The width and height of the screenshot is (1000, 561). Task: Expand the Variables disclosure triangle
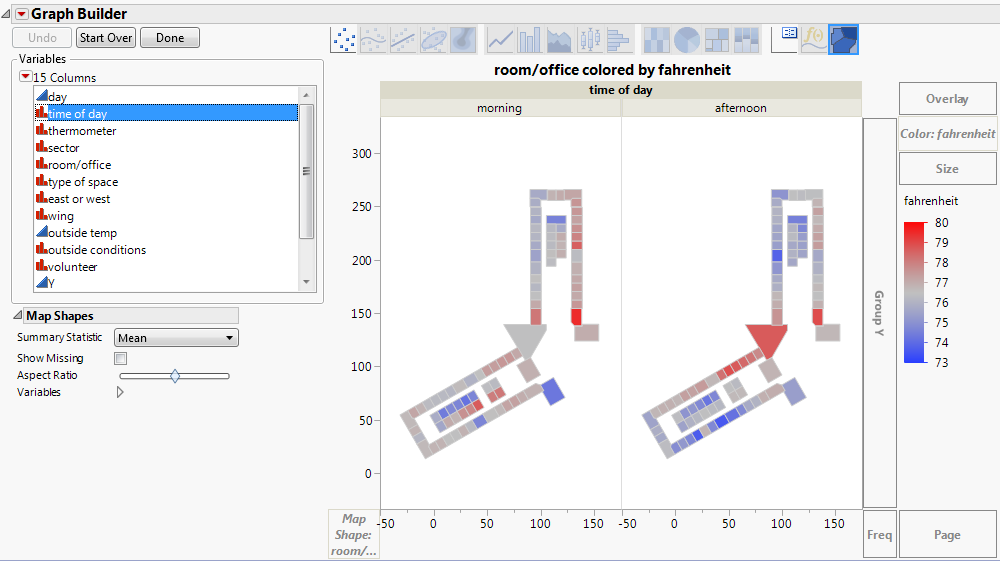click(x=121, y=393)
